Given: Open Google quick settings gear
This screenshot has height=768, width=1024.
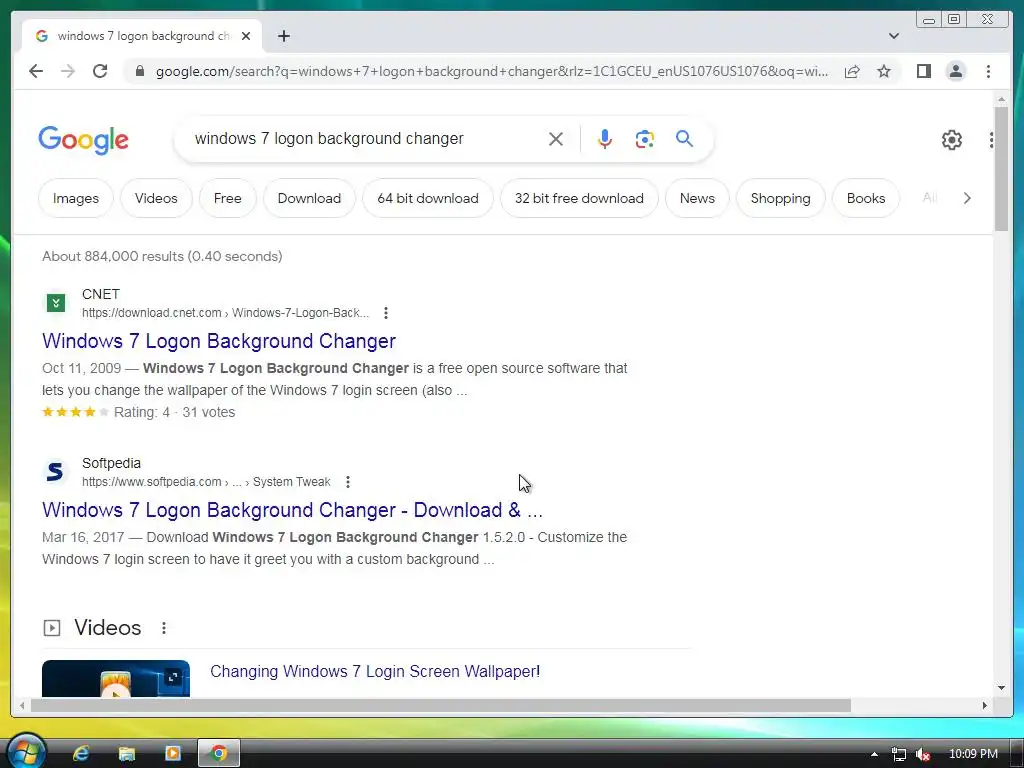Looking at the screenshot, I should (952, 140).
